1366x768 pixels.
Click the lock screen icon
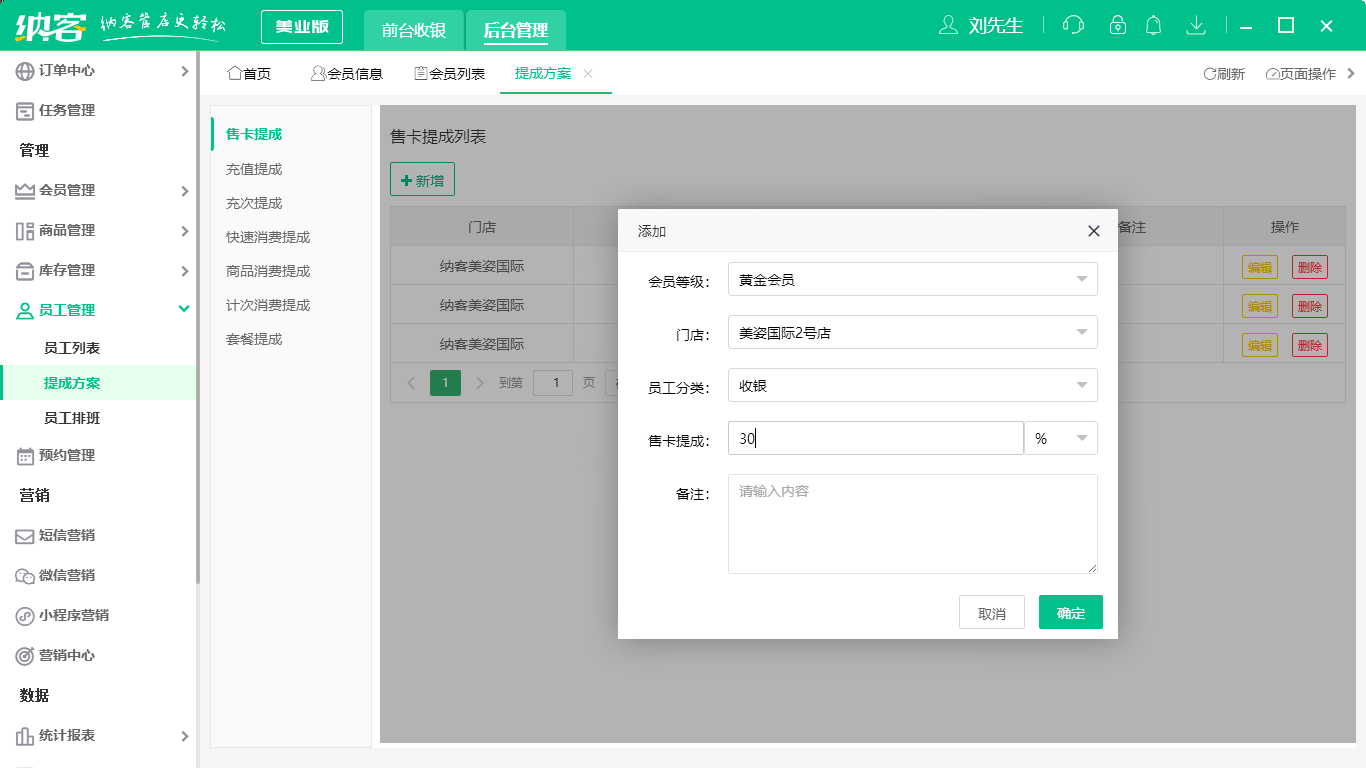[x=1118, y=25]
